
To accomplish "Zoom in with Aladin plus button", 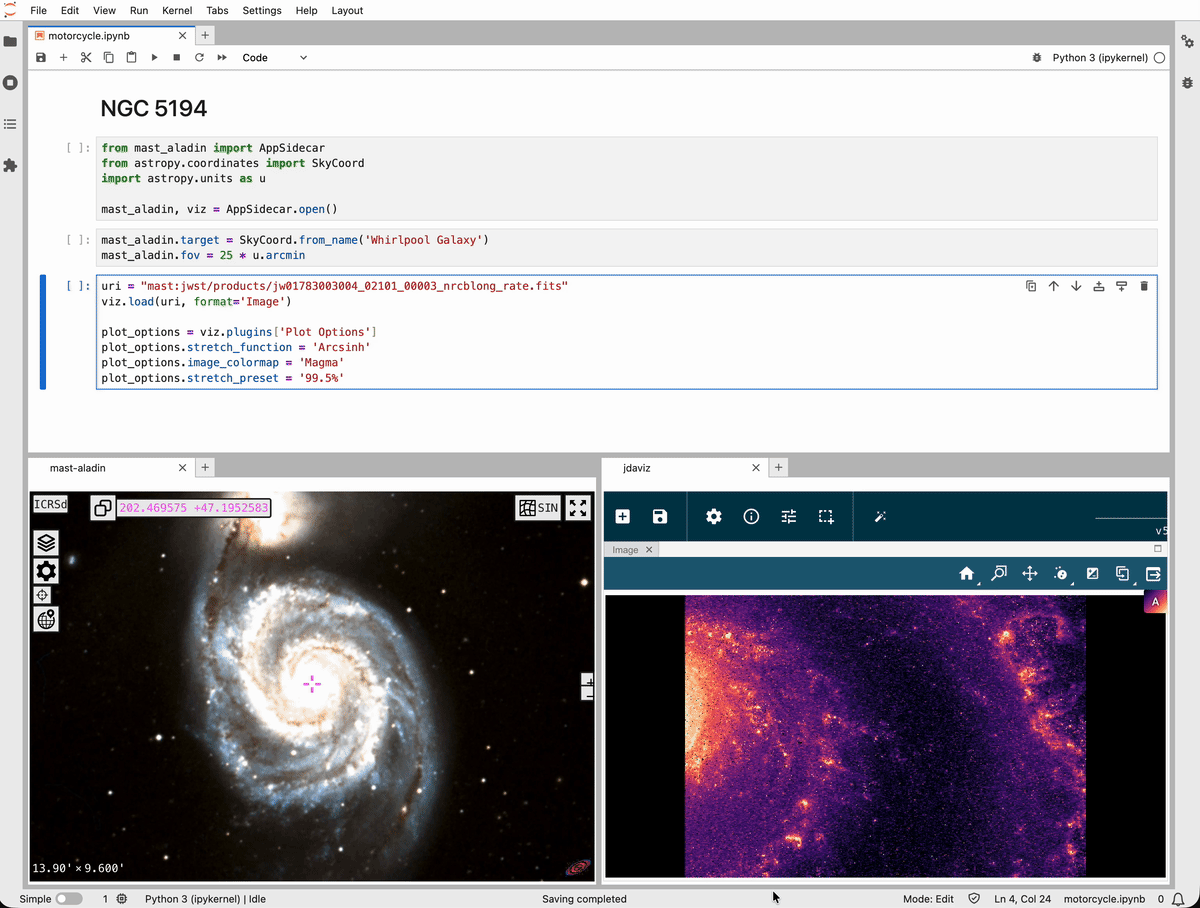I will click(x=588, y=680).
